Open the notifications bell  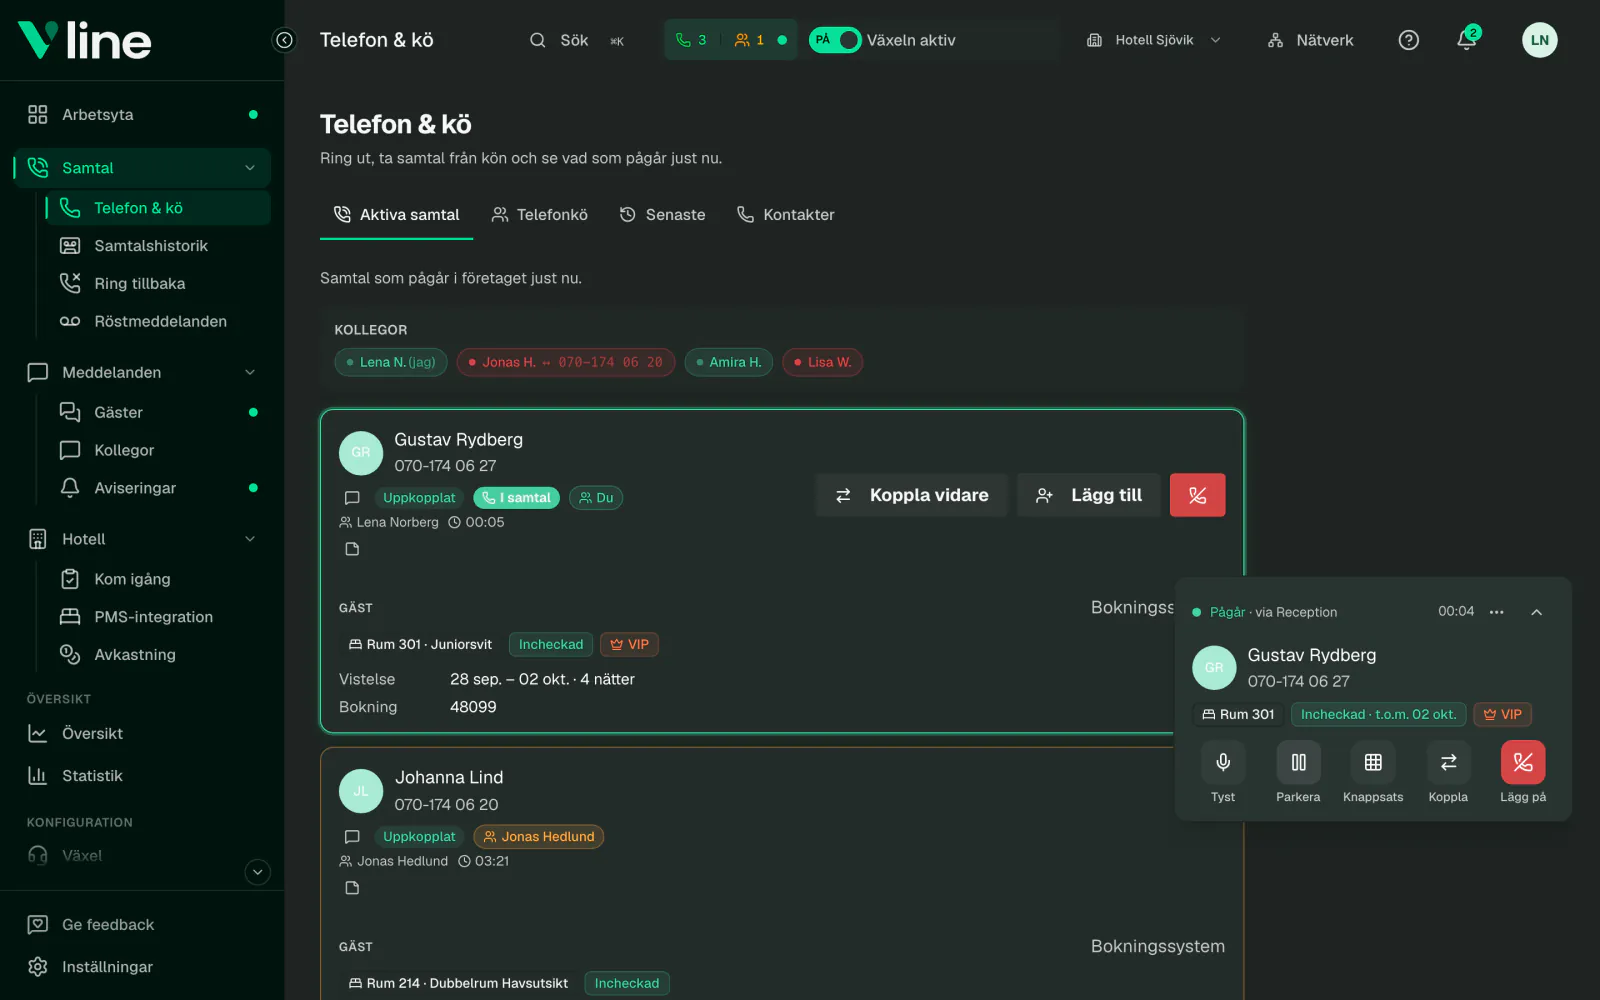tap(1466, 40)
